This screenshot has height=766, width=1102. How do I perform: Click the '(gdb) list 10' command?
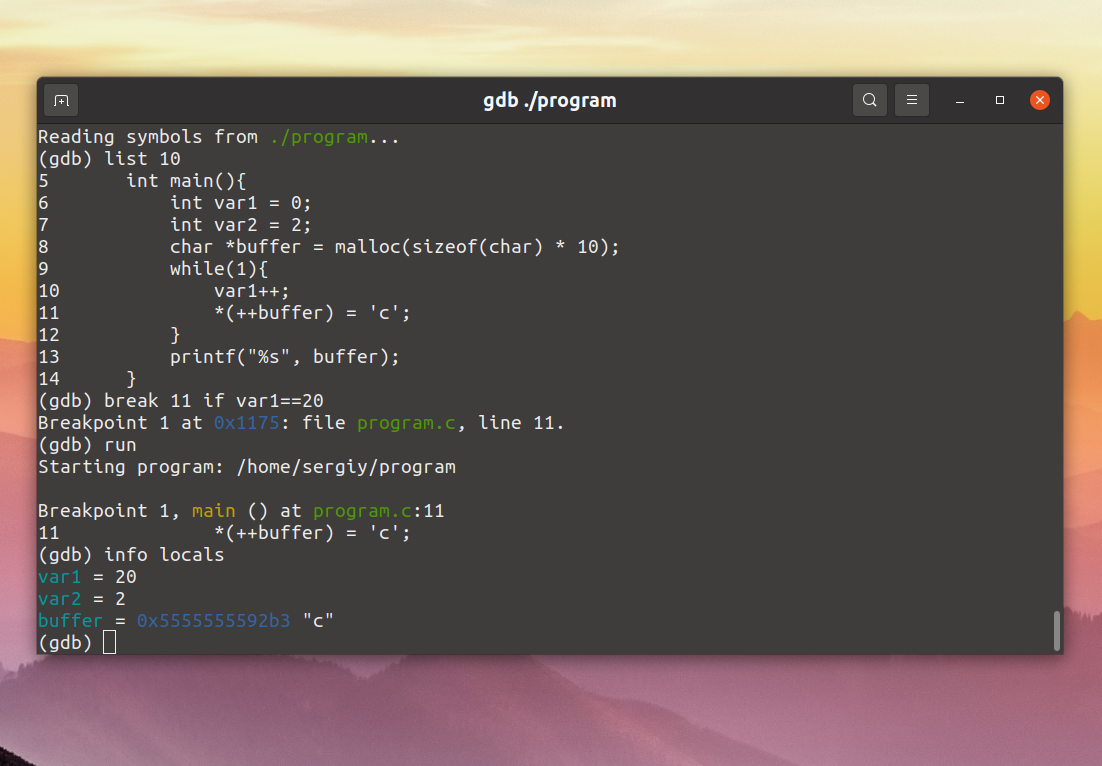point(109,159)
